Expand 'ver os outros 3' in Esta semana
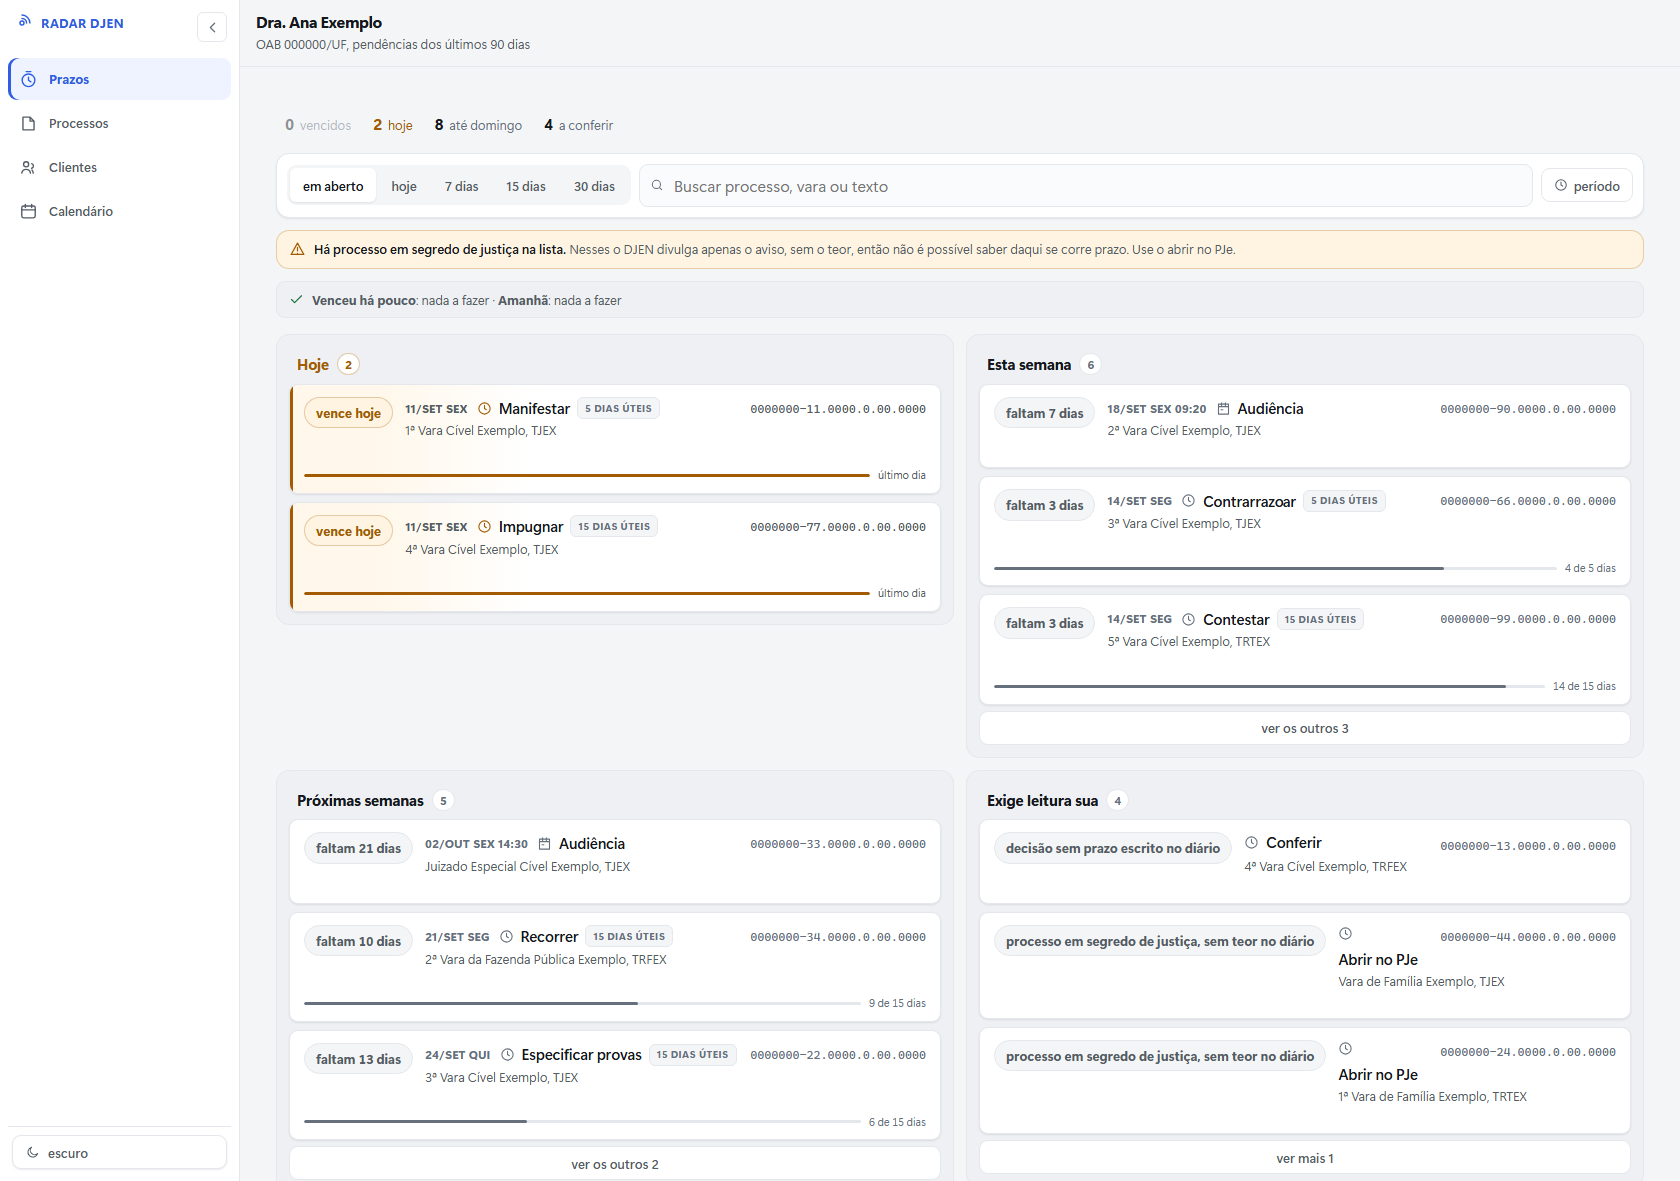This screenshot has width=1680, height=1181. (x=1305, y=728)
